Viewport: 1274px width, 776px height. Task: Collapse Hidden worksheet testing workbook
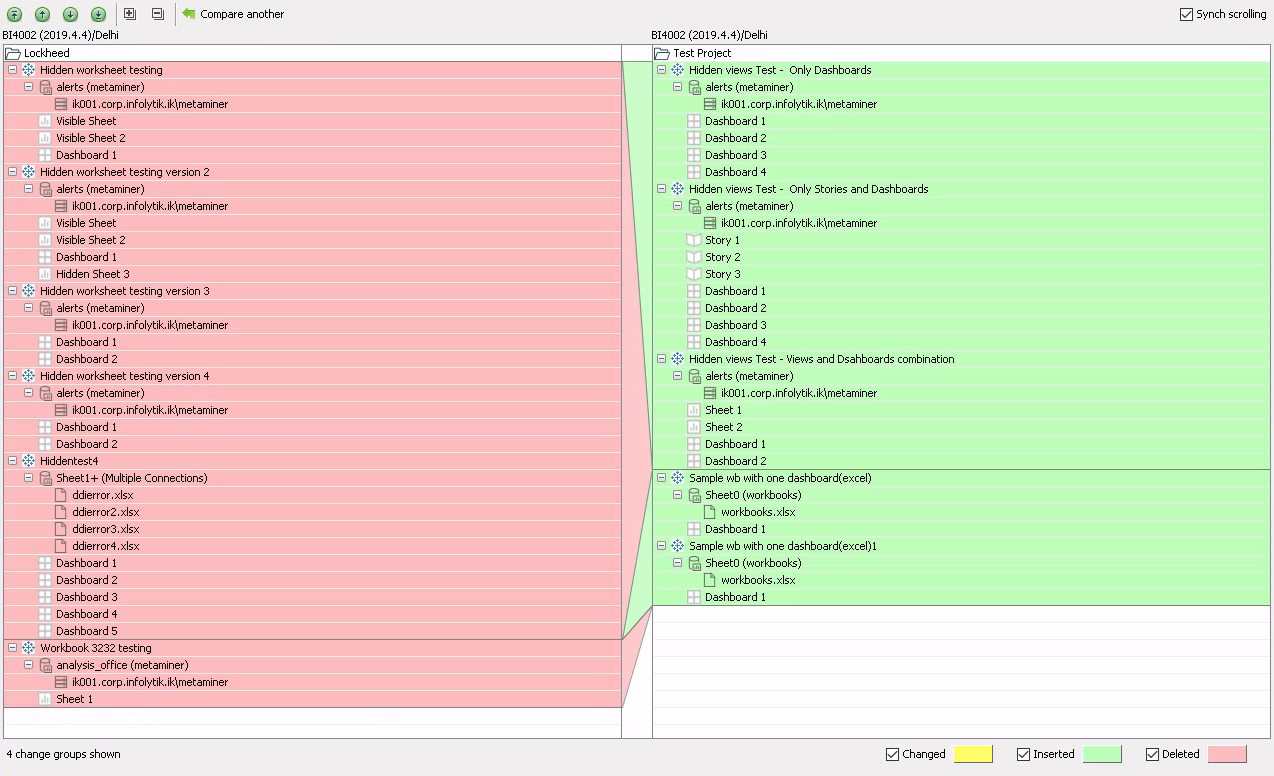click(13, 70)
